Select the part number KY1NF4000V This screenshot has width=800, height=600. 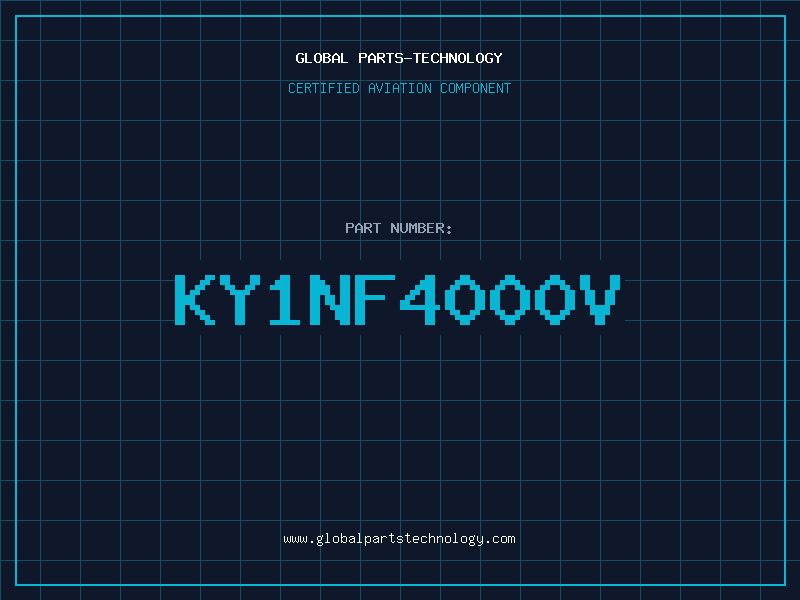tap(397, 300)
